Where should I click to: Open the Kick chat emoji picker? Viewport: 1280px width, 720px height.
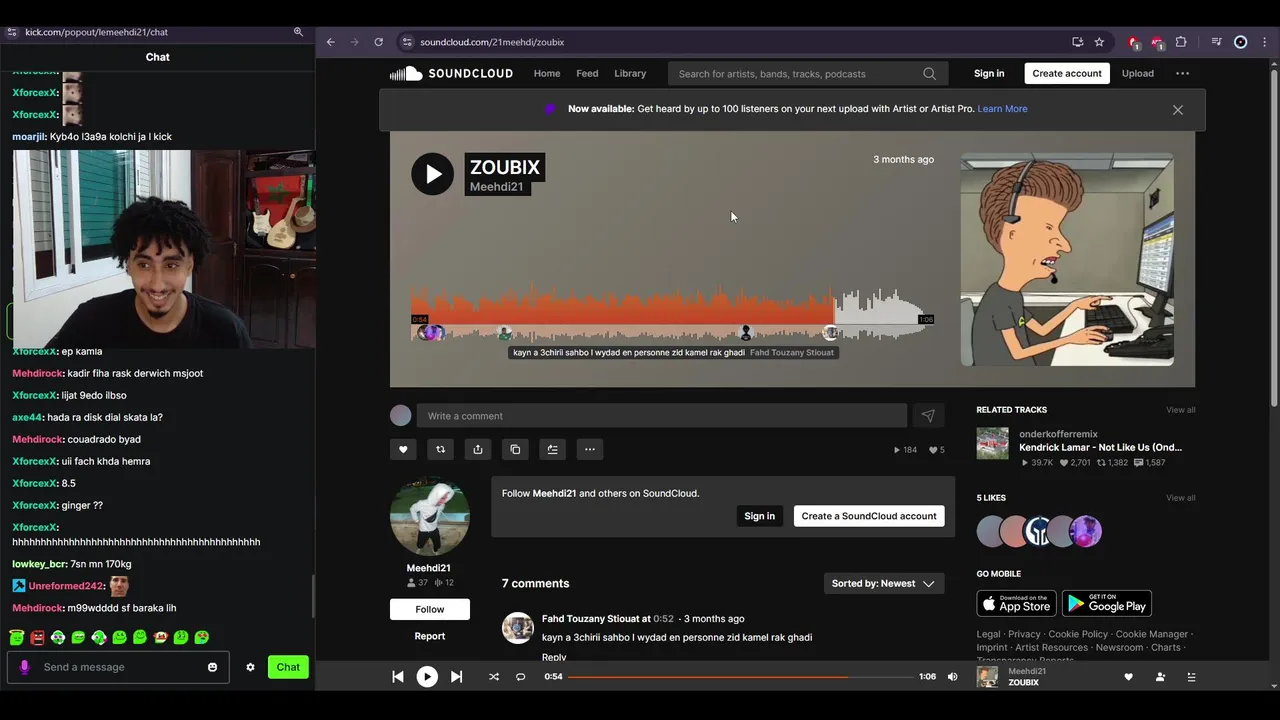pos(212,667)
